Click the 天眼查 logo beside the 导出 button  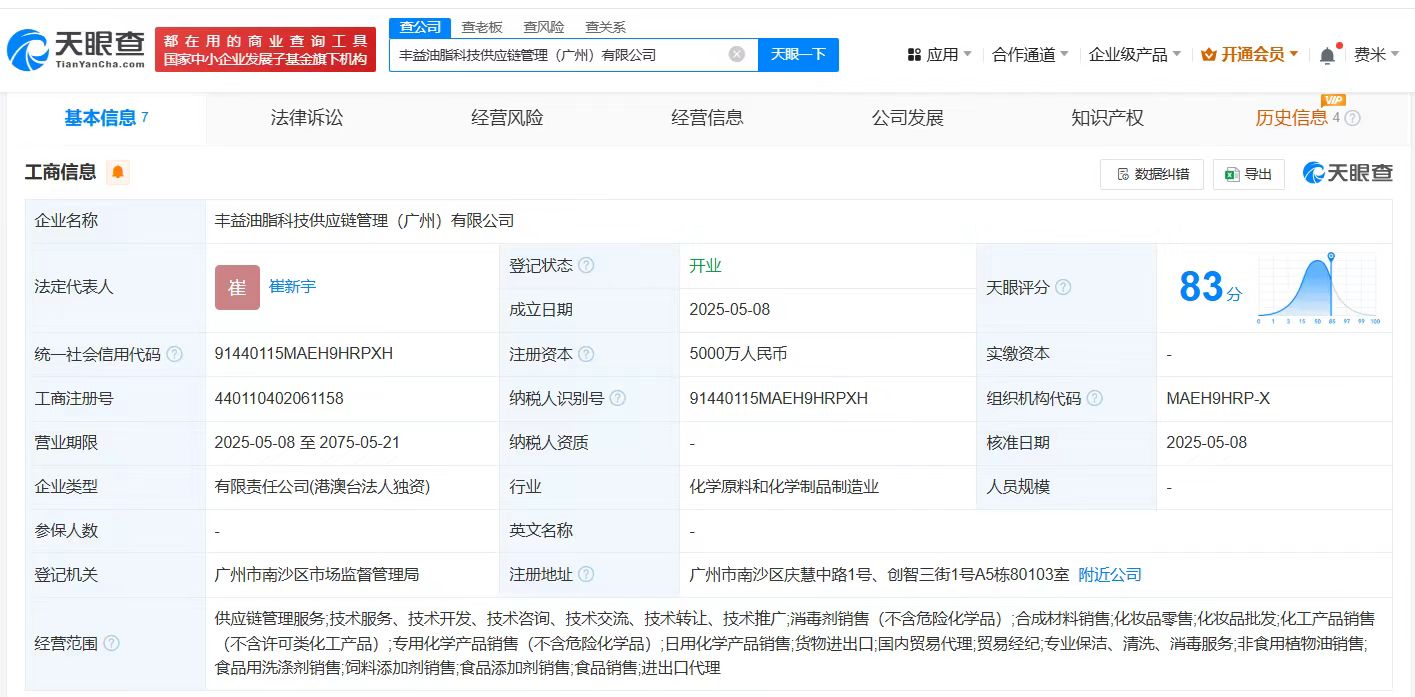tap(1348, 173)
